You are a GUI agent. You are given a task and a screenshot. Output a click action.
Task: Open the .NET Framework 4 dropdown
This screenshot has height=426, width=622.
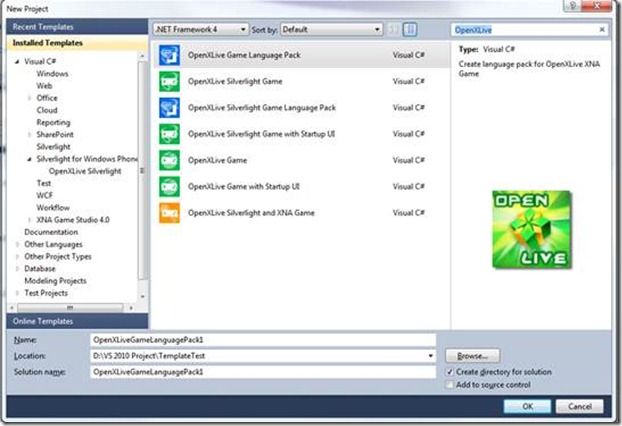[200, 29]
